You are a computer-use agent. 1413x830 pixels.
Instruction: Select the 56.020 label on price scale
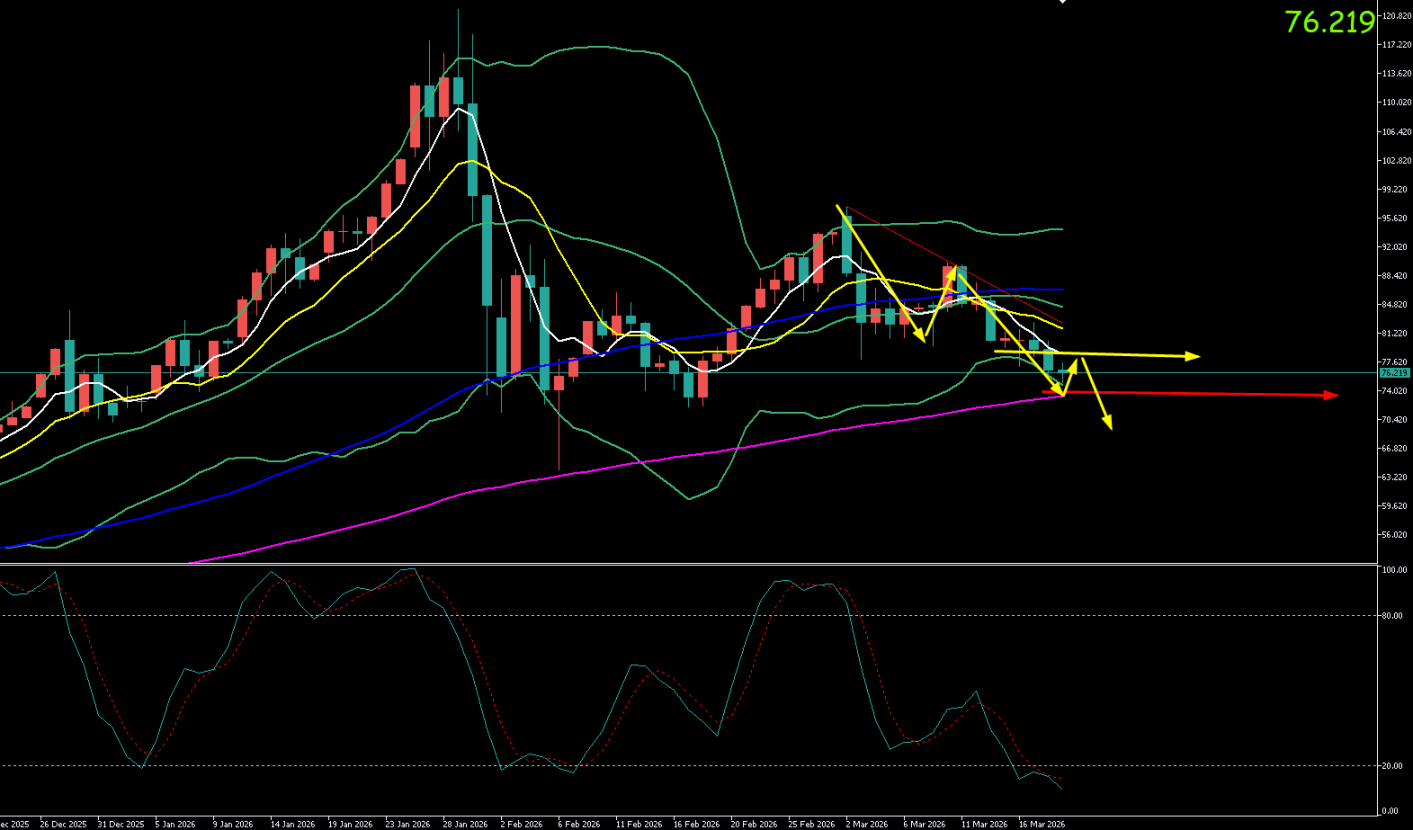pyautogui.click(x=1394, y=535)
